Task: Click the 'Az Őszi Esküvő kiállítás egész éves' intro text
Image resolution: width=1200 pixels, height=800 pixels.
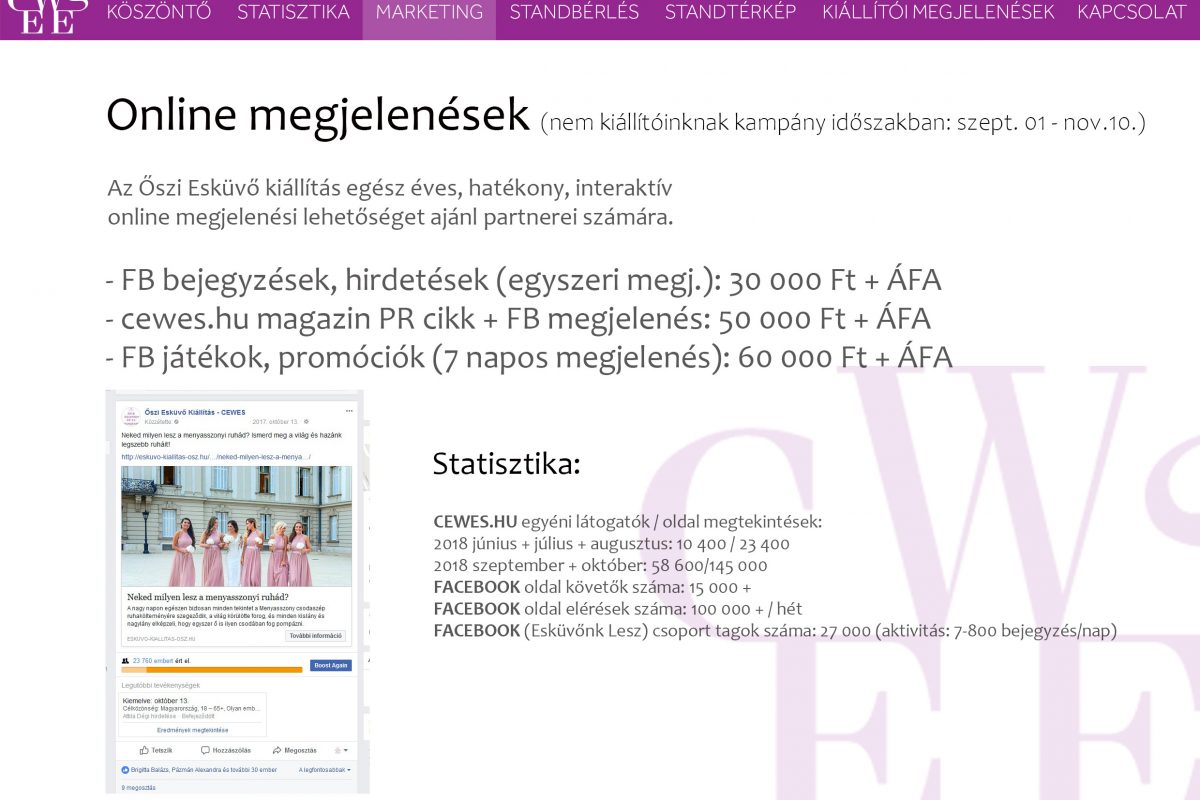Action: click(390, 202)
